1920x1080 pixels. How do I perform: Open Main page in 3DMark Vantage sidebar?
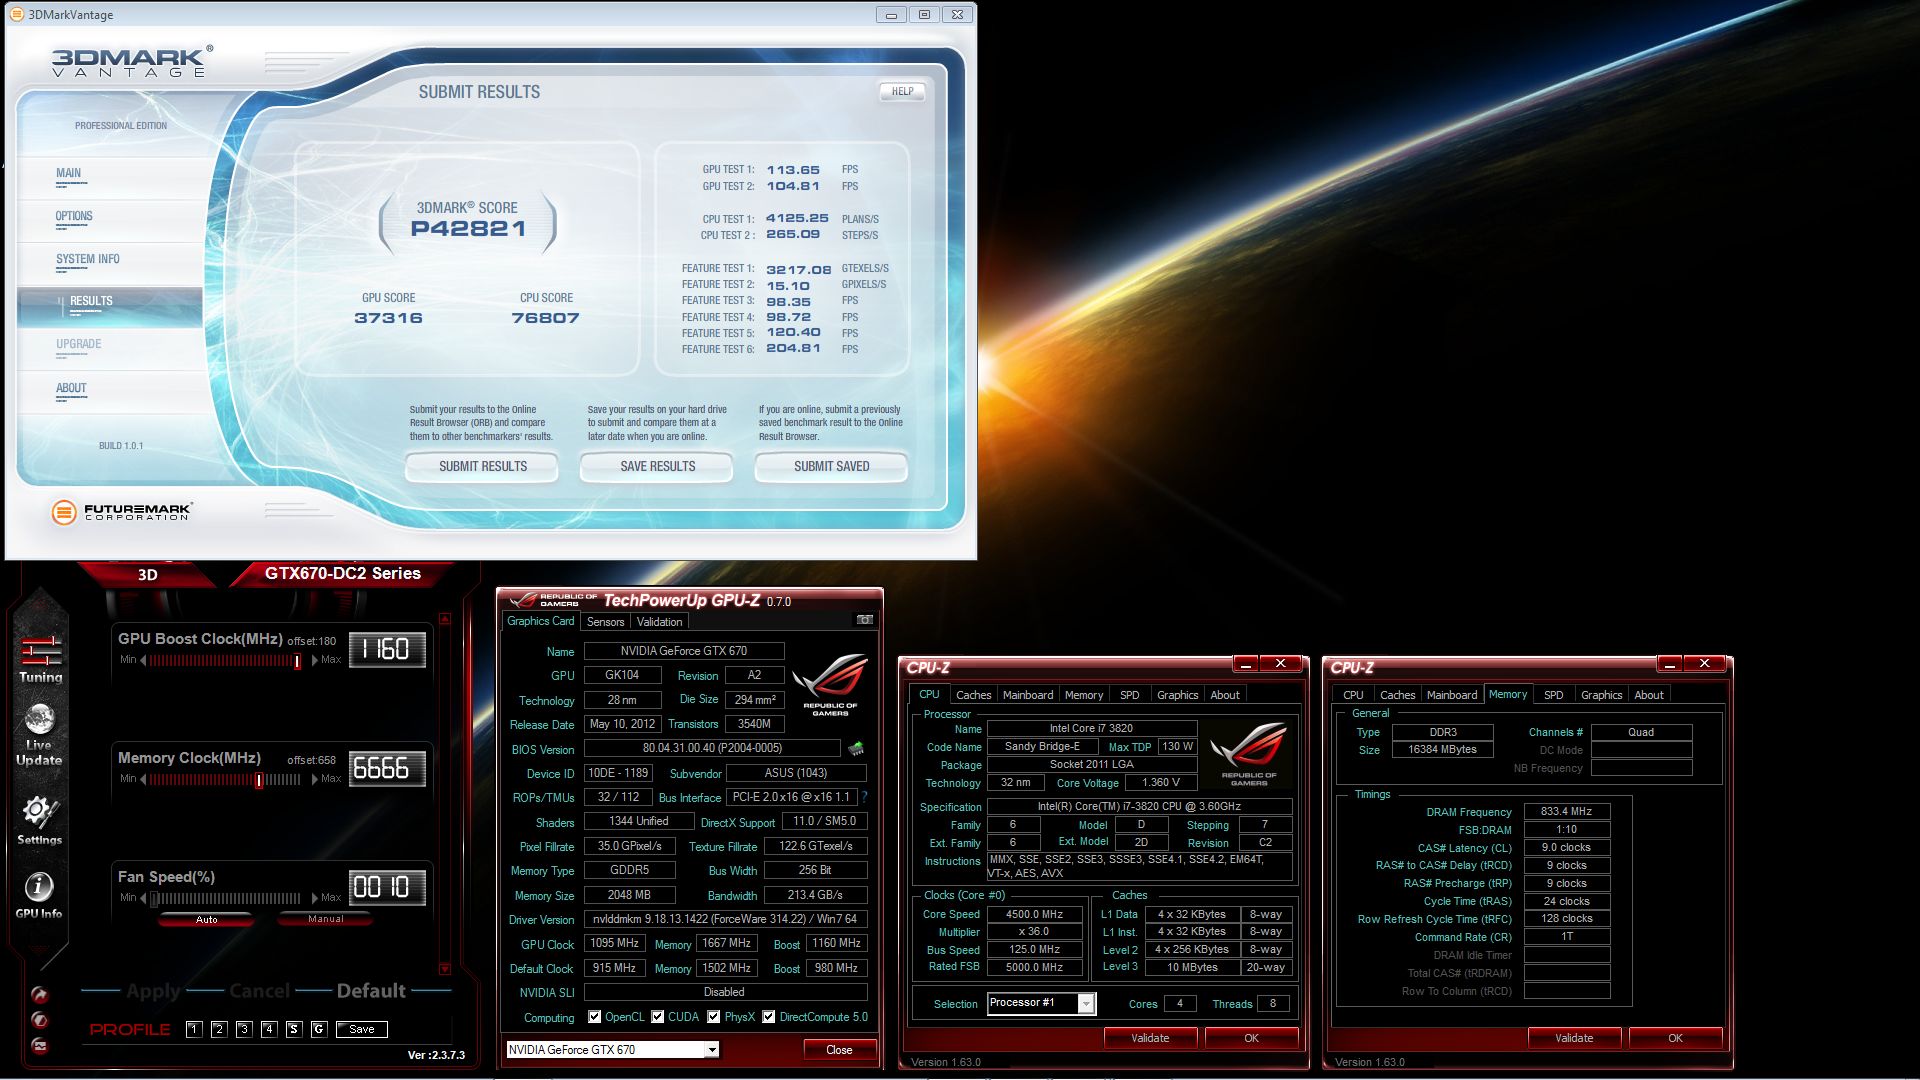point(69,173)
